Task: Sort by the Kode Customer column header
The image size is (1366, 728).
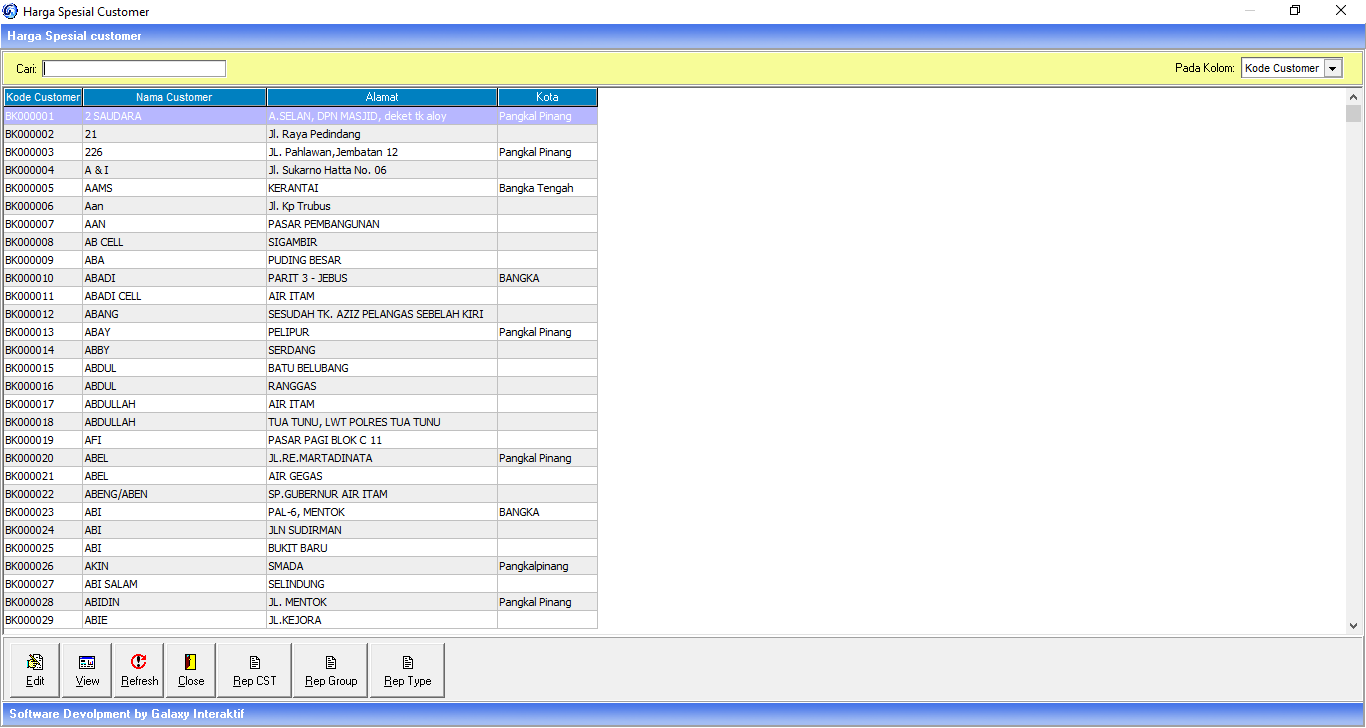Action: 43,97
